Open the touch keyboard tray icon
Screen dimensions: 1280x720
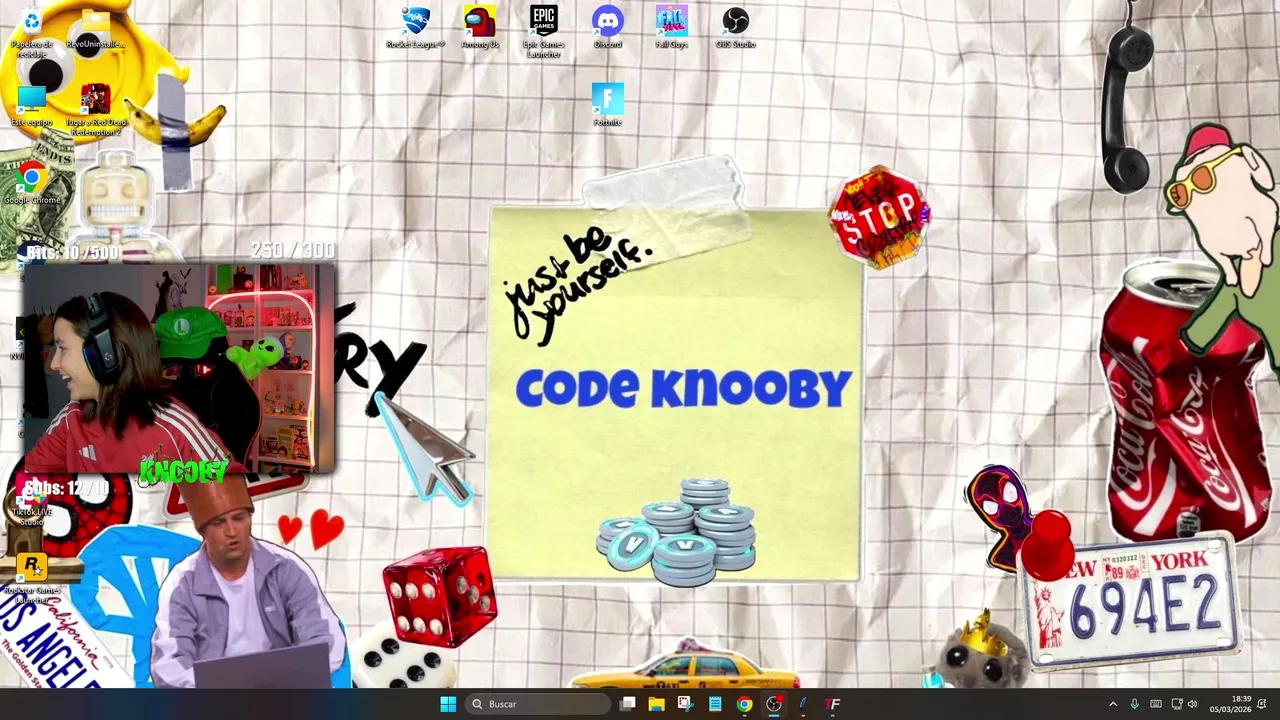1156,704
